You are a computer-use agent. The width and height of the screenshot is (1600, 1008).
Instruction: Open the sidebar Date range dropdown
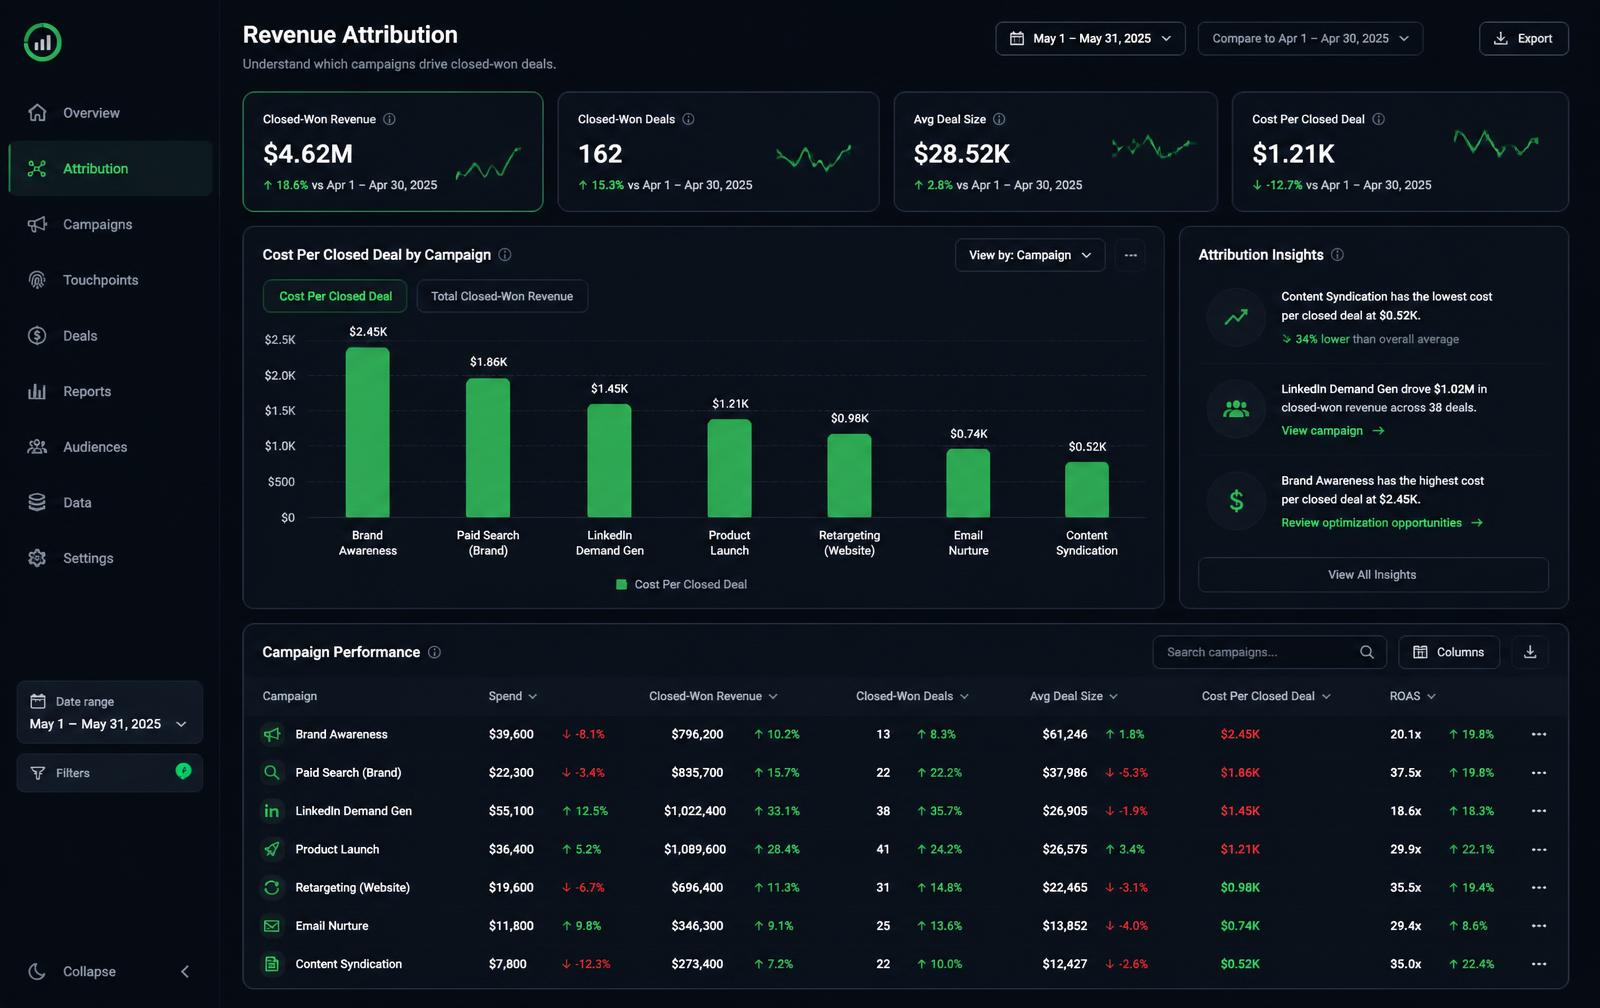(110, 712)
